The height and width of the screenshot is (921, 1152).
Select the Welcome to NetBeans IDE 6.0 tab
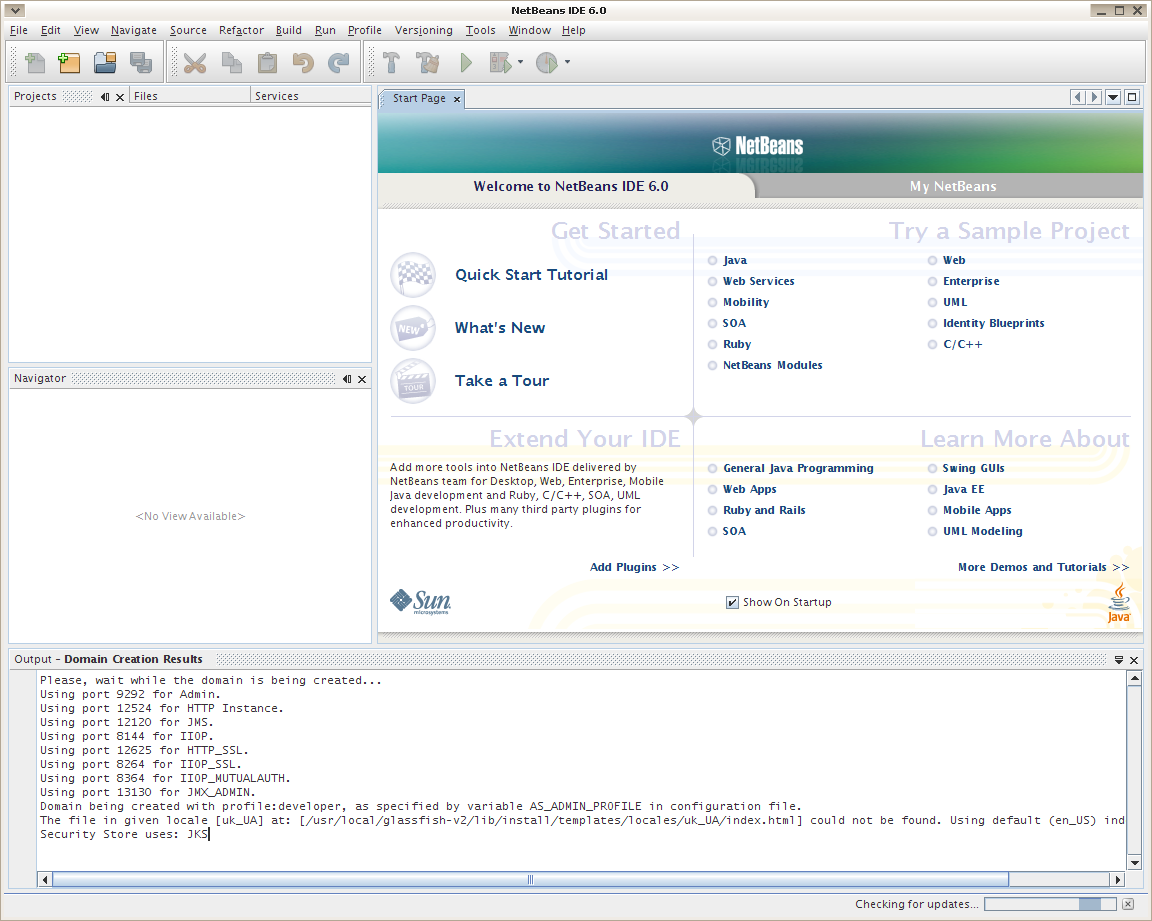tap(571, 187)
